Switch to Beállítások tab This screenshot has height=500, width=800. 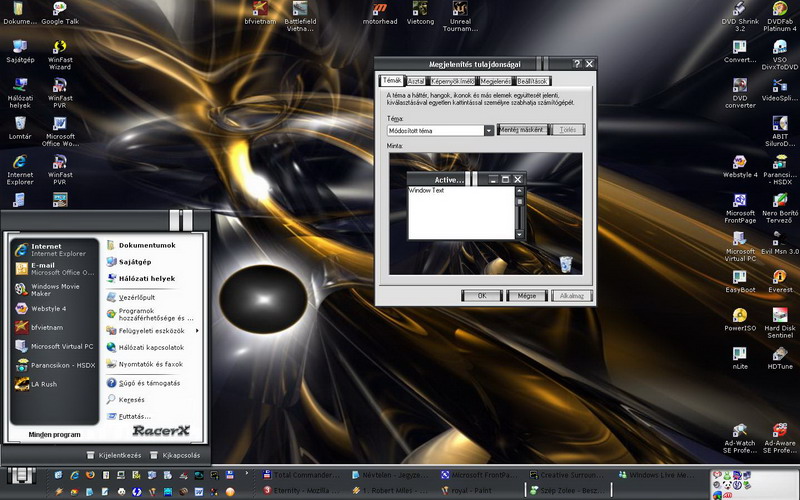point(532,81)
